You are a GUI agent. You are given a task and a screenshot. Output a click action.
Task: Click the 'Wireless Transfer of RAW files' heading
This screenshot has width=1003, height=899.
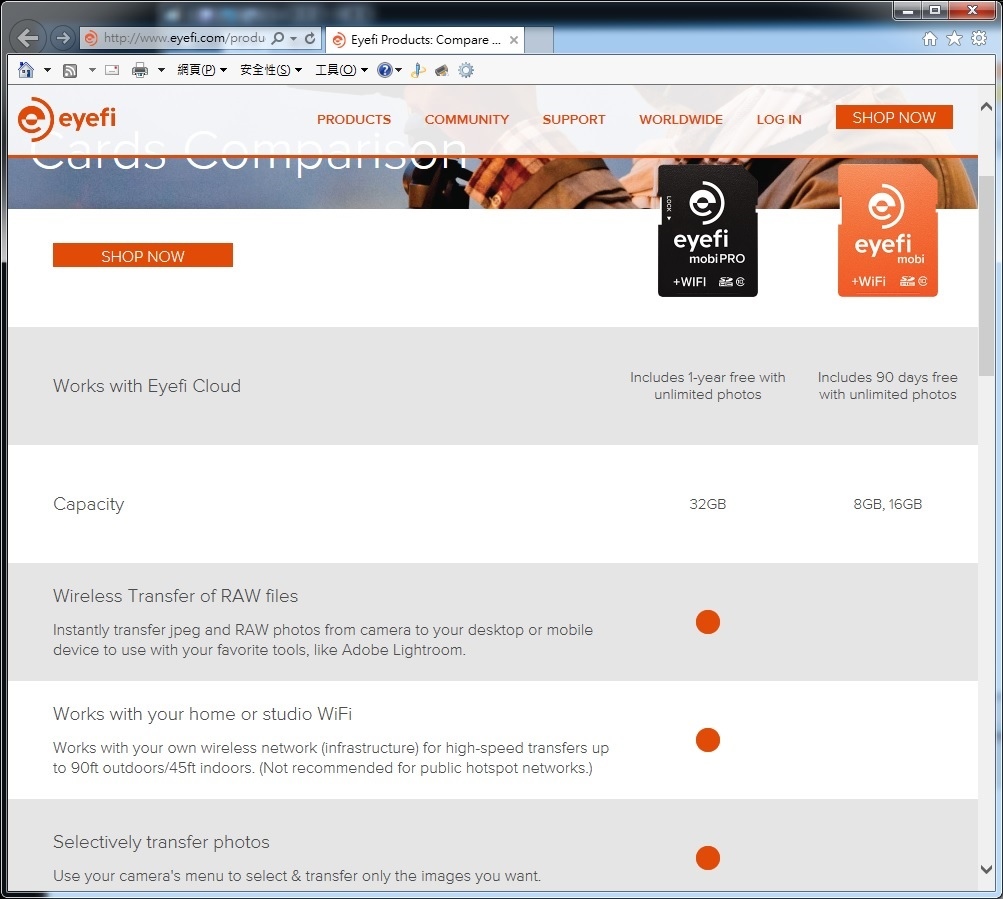pos(176,596)
